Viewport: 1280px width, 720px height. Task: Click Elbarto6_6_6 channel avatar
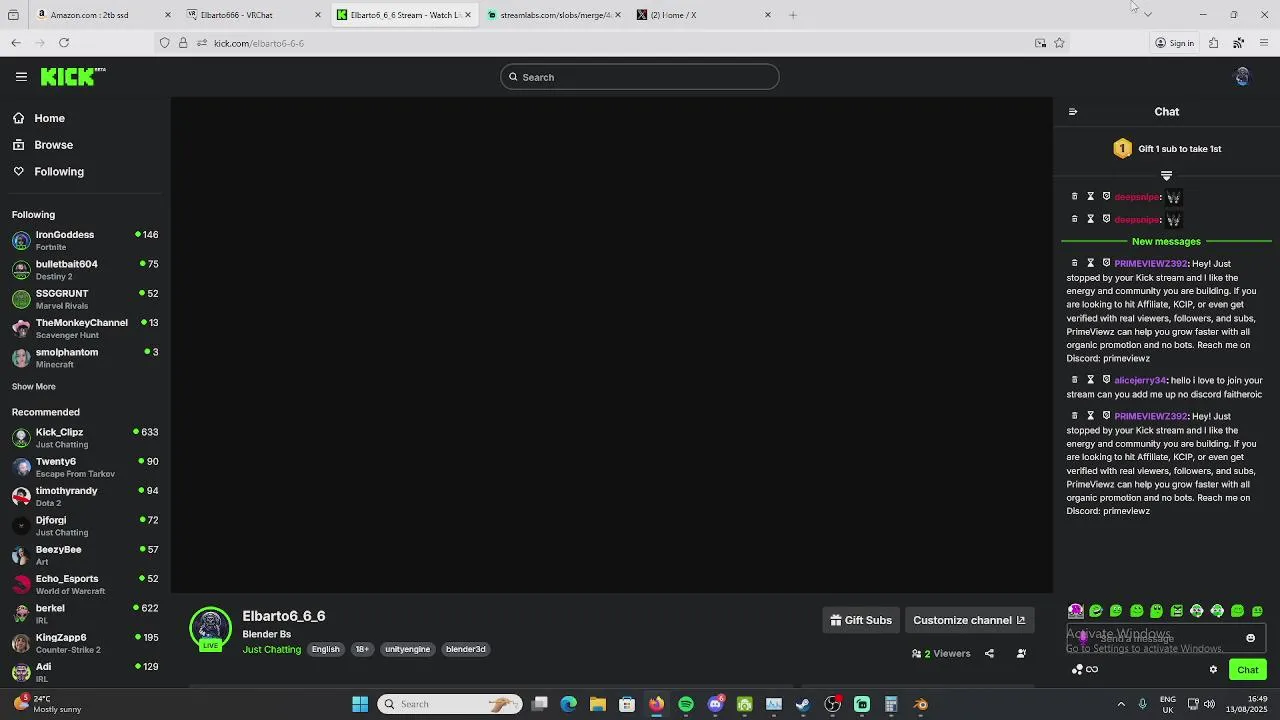point(210,627)
